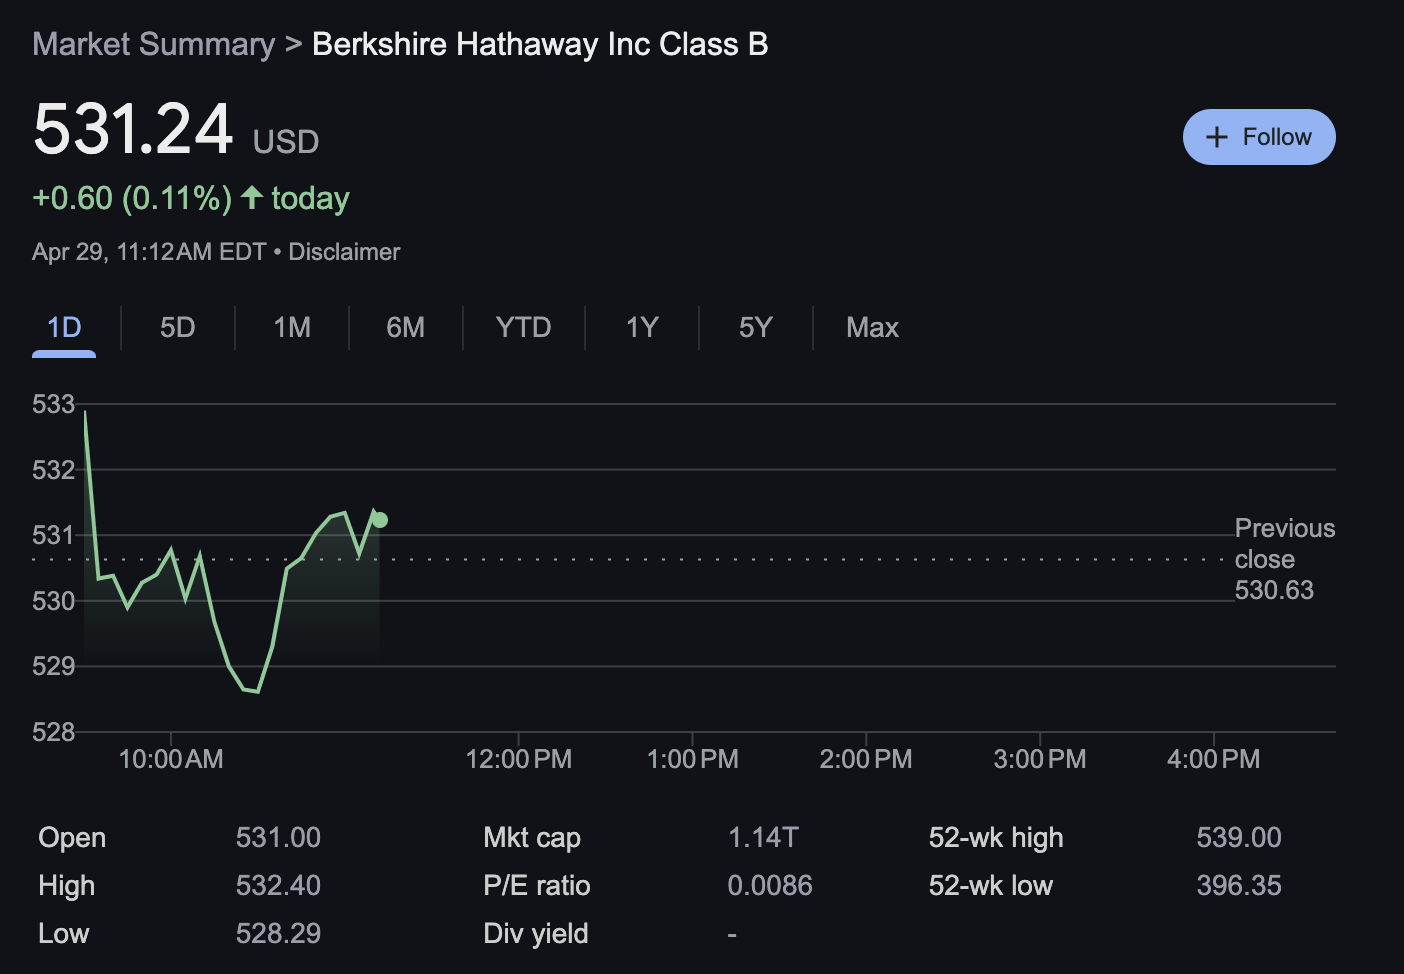Select the 1D time range tab
Image resolution: width=1404 pixels, height=974 pixels.
coord(64,328)
